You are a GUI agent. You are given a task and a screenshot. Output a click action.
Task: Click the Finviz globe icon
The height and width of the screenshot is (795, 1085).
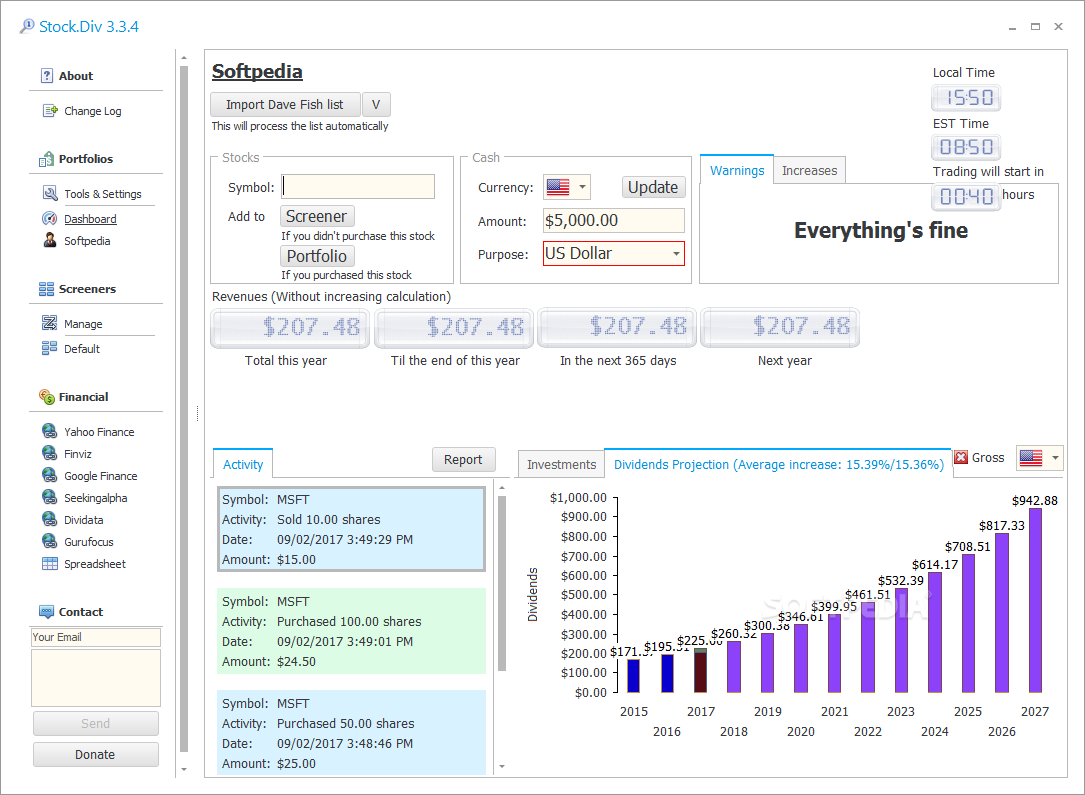click(50, 453)
